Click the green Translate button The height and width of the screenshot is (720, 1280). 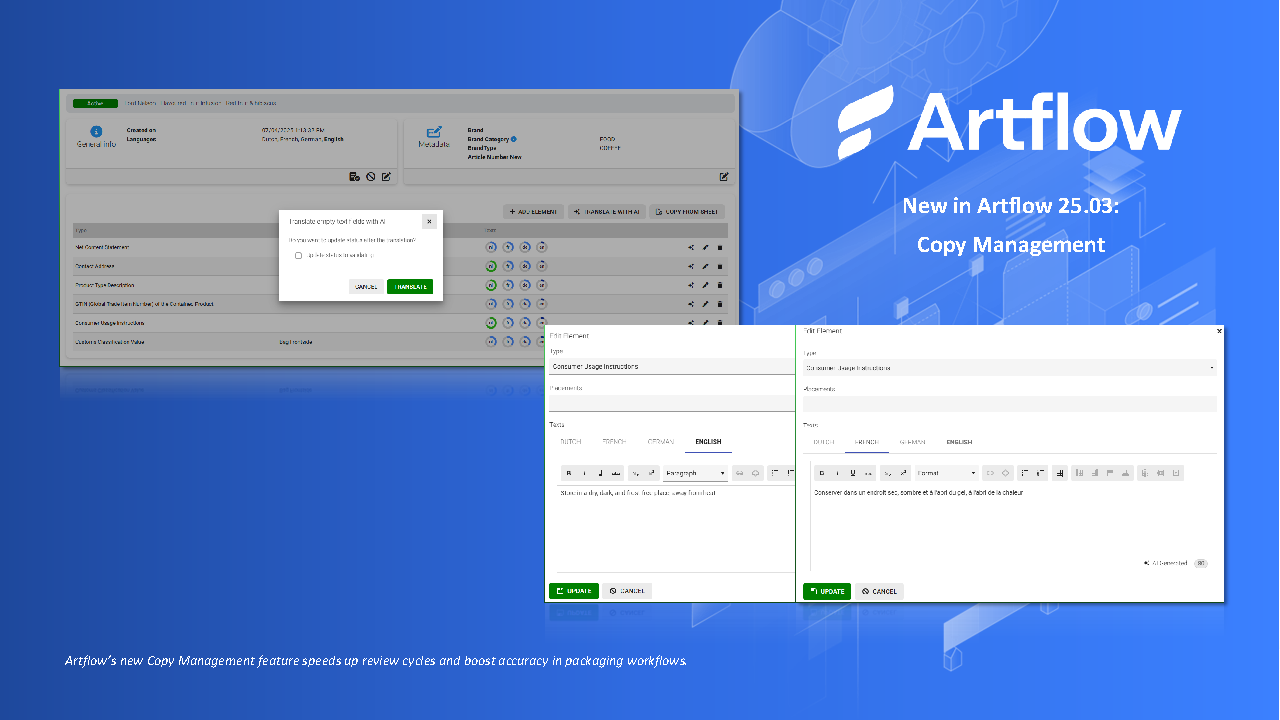click(x=410, y=286)
